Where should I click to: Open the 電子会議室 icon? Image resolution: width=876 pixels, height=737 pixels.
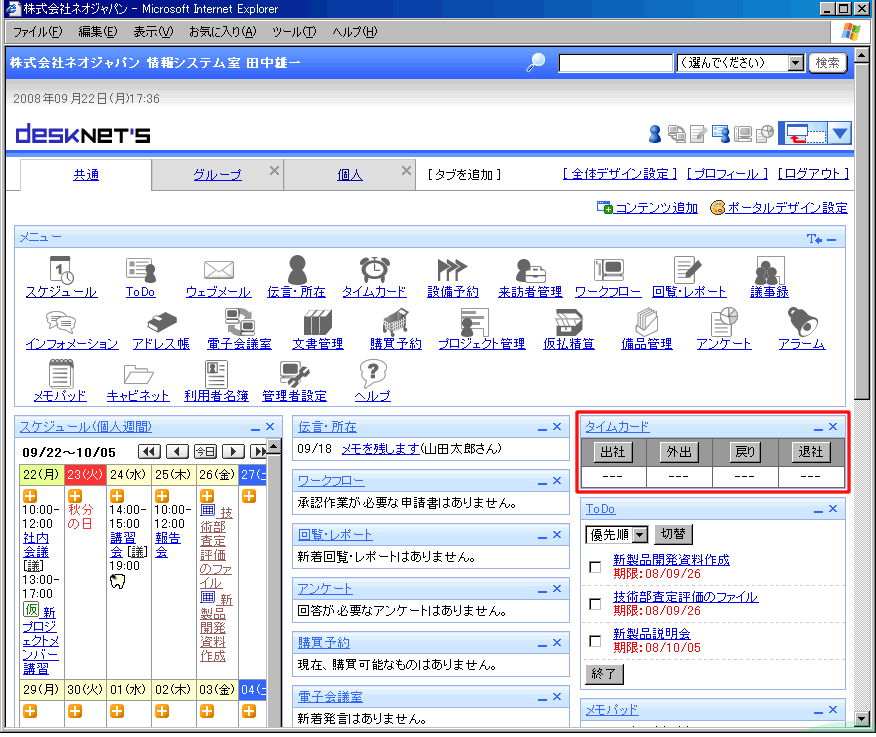click(240, 322)
